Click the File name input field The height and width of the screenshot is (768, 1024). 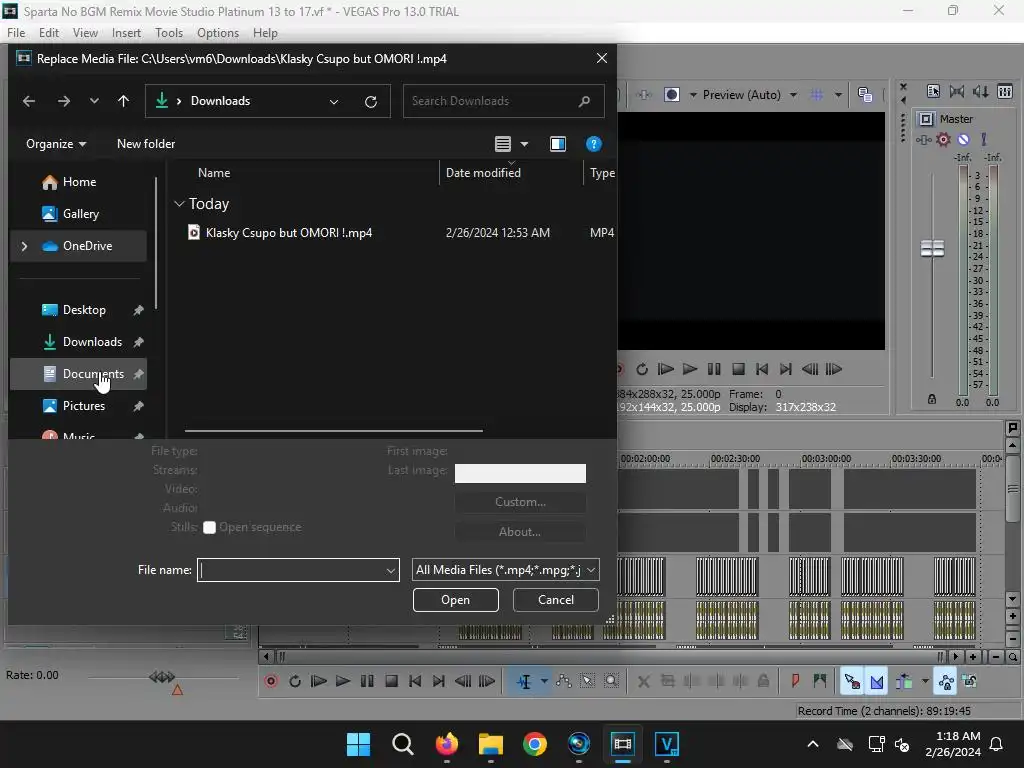click(298, 569)
